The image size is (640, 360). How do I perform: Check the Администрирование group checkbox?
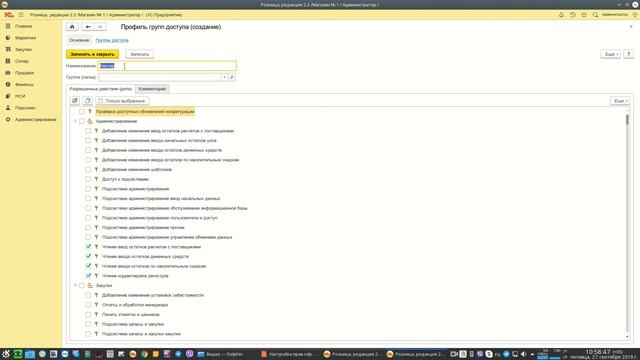tap(82, 121)
